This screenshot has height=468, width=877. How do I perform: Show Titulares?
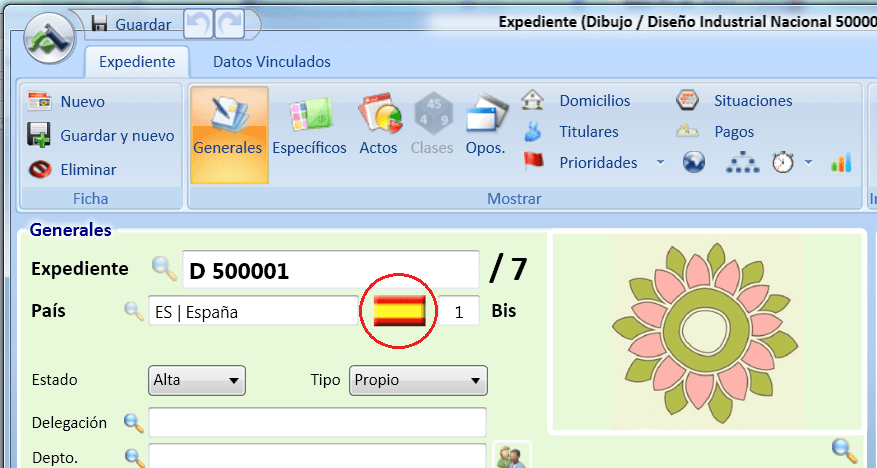tap(589, 131)
